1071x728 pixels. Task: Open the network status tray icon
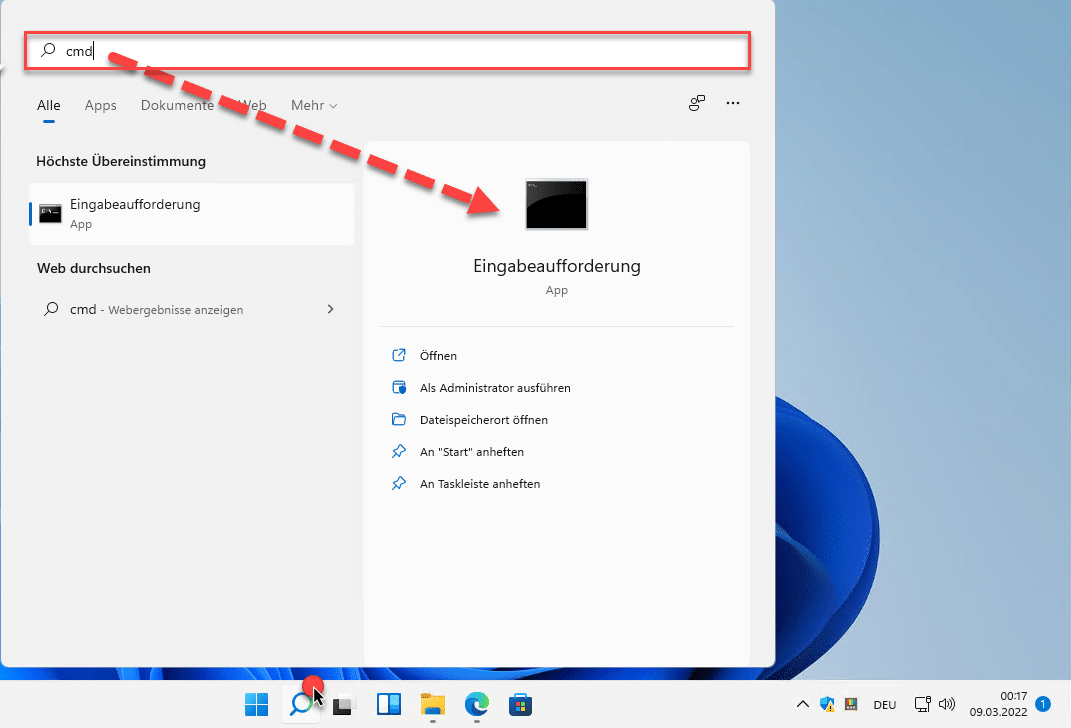(x=923, y=704)
